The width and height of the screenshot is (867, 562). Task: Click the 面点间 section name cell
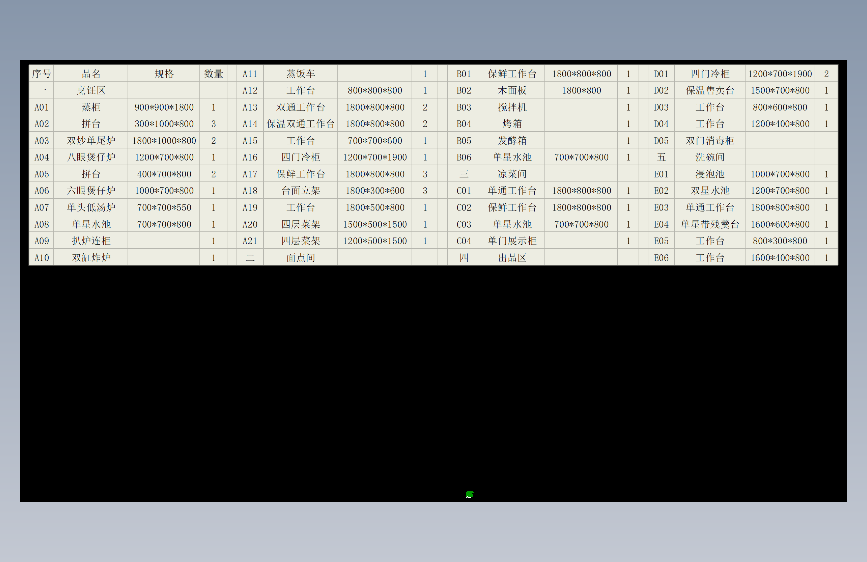300,257
